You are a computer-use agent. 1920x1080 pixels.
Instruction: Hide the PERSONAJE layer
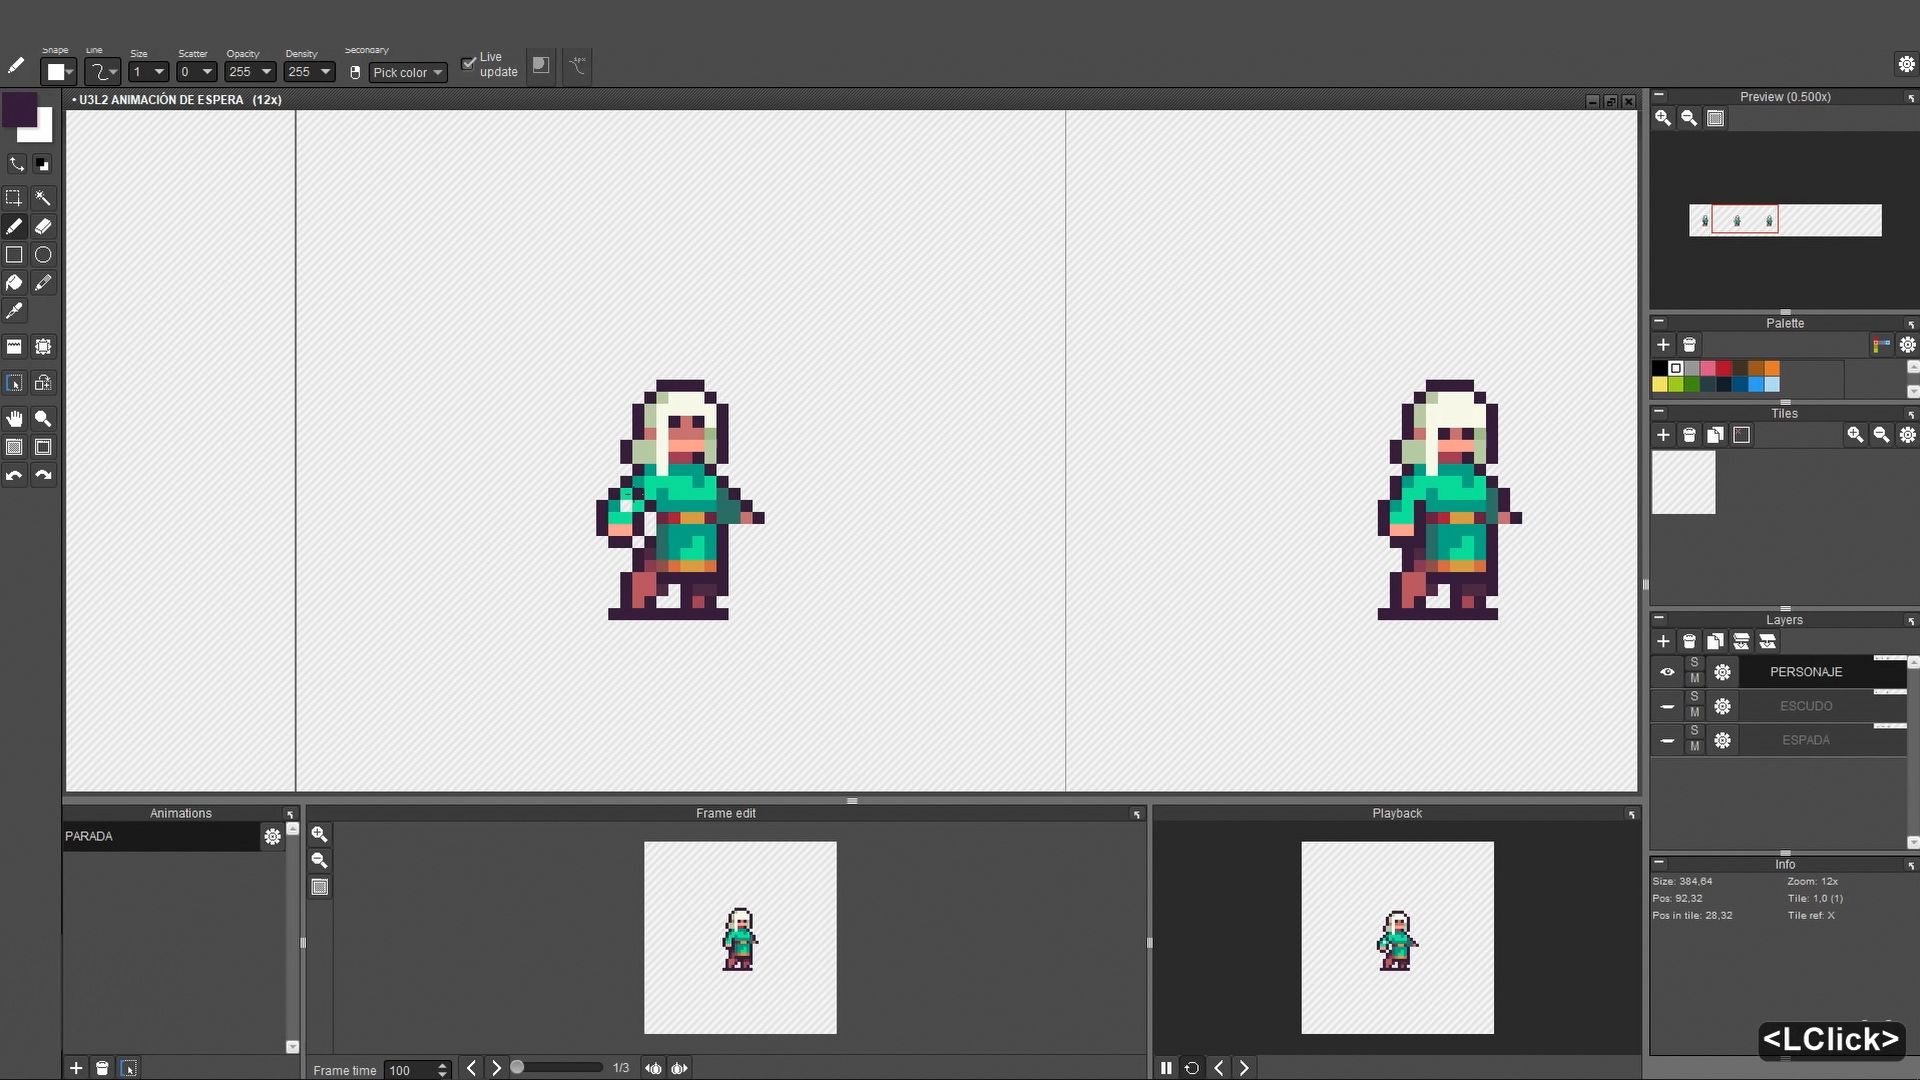[x=1667, y=672]
